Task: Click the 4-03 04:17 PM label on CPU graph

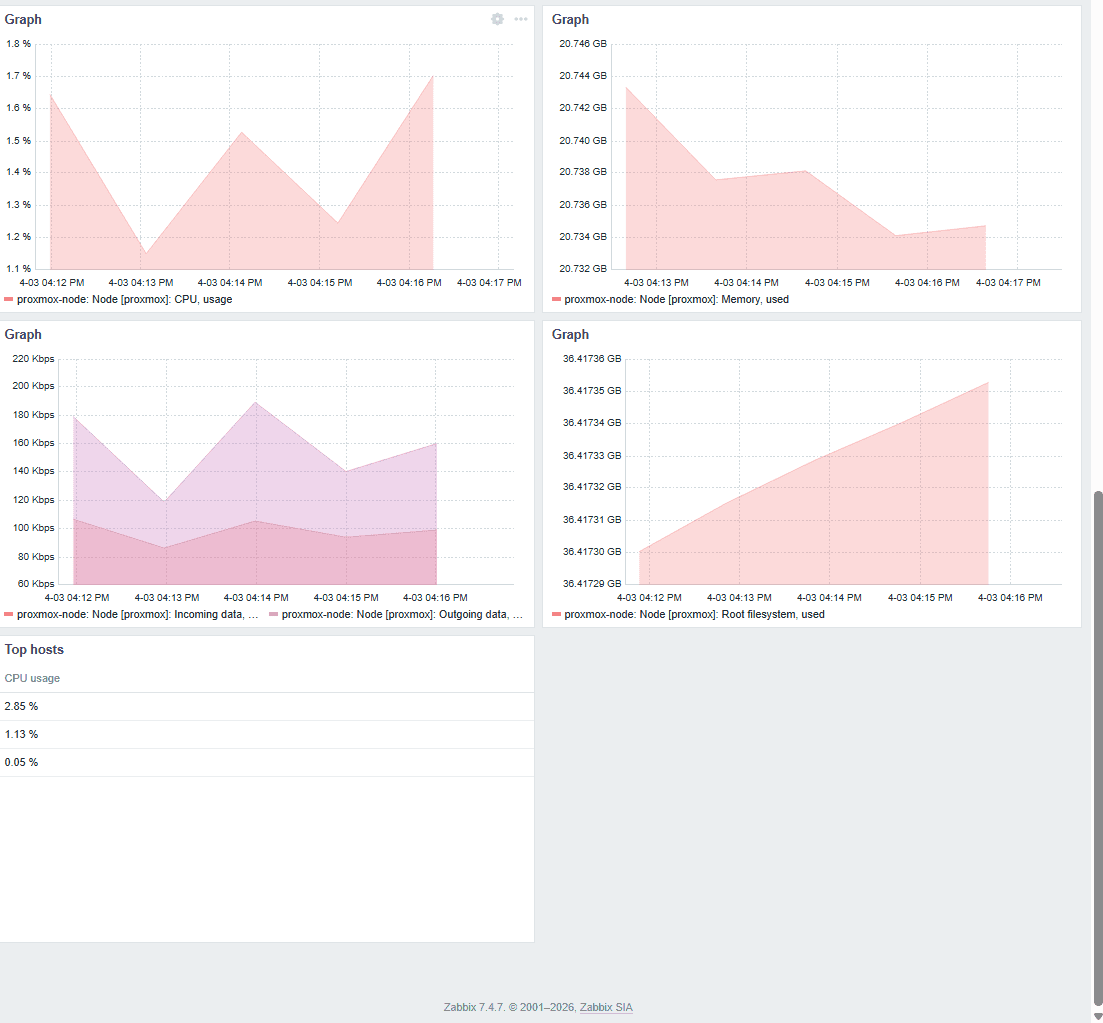Action: click(x=489, y=283)
